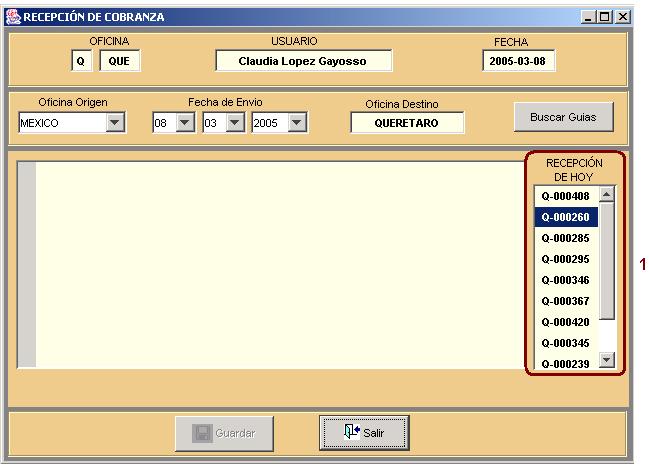Click the Fecha field 2005-03-08
Screen dimensions: 649x465
pyautogui.click(x=518, y=61)
